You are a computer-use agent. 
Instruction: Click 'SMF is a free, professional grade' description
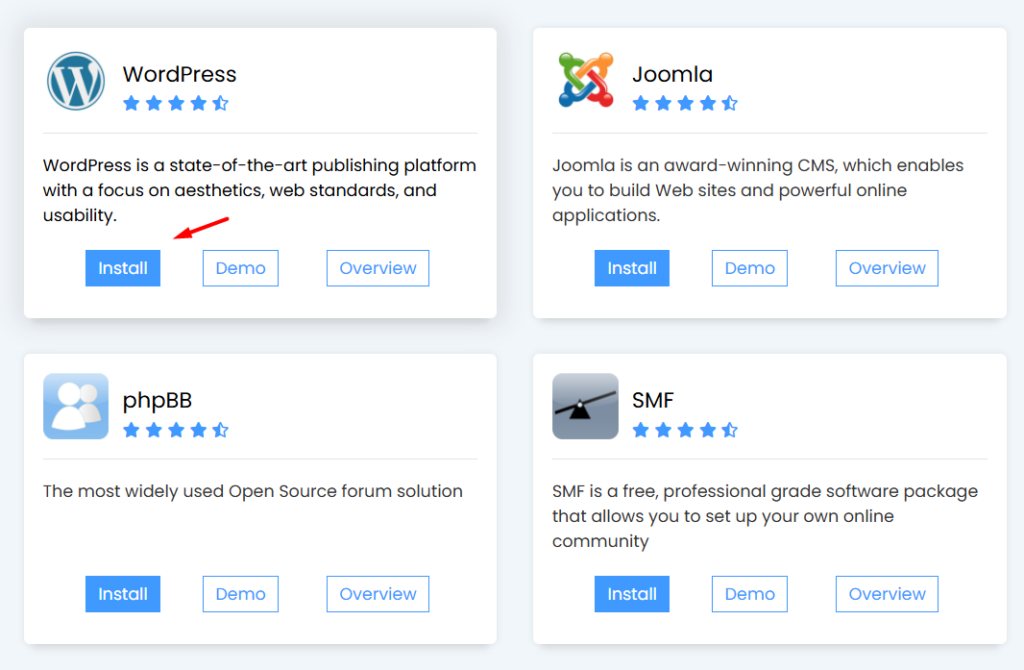pos(765,516)
